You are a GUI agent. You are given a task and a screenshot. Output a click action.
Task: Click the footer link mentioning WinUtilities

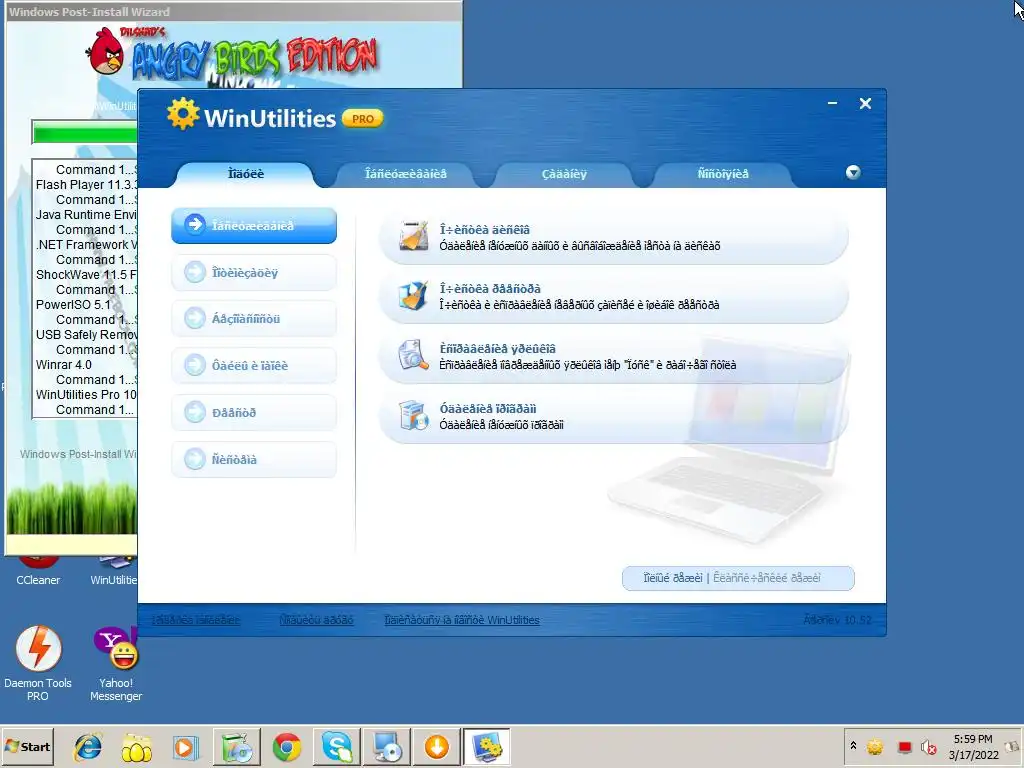point(462,620)
